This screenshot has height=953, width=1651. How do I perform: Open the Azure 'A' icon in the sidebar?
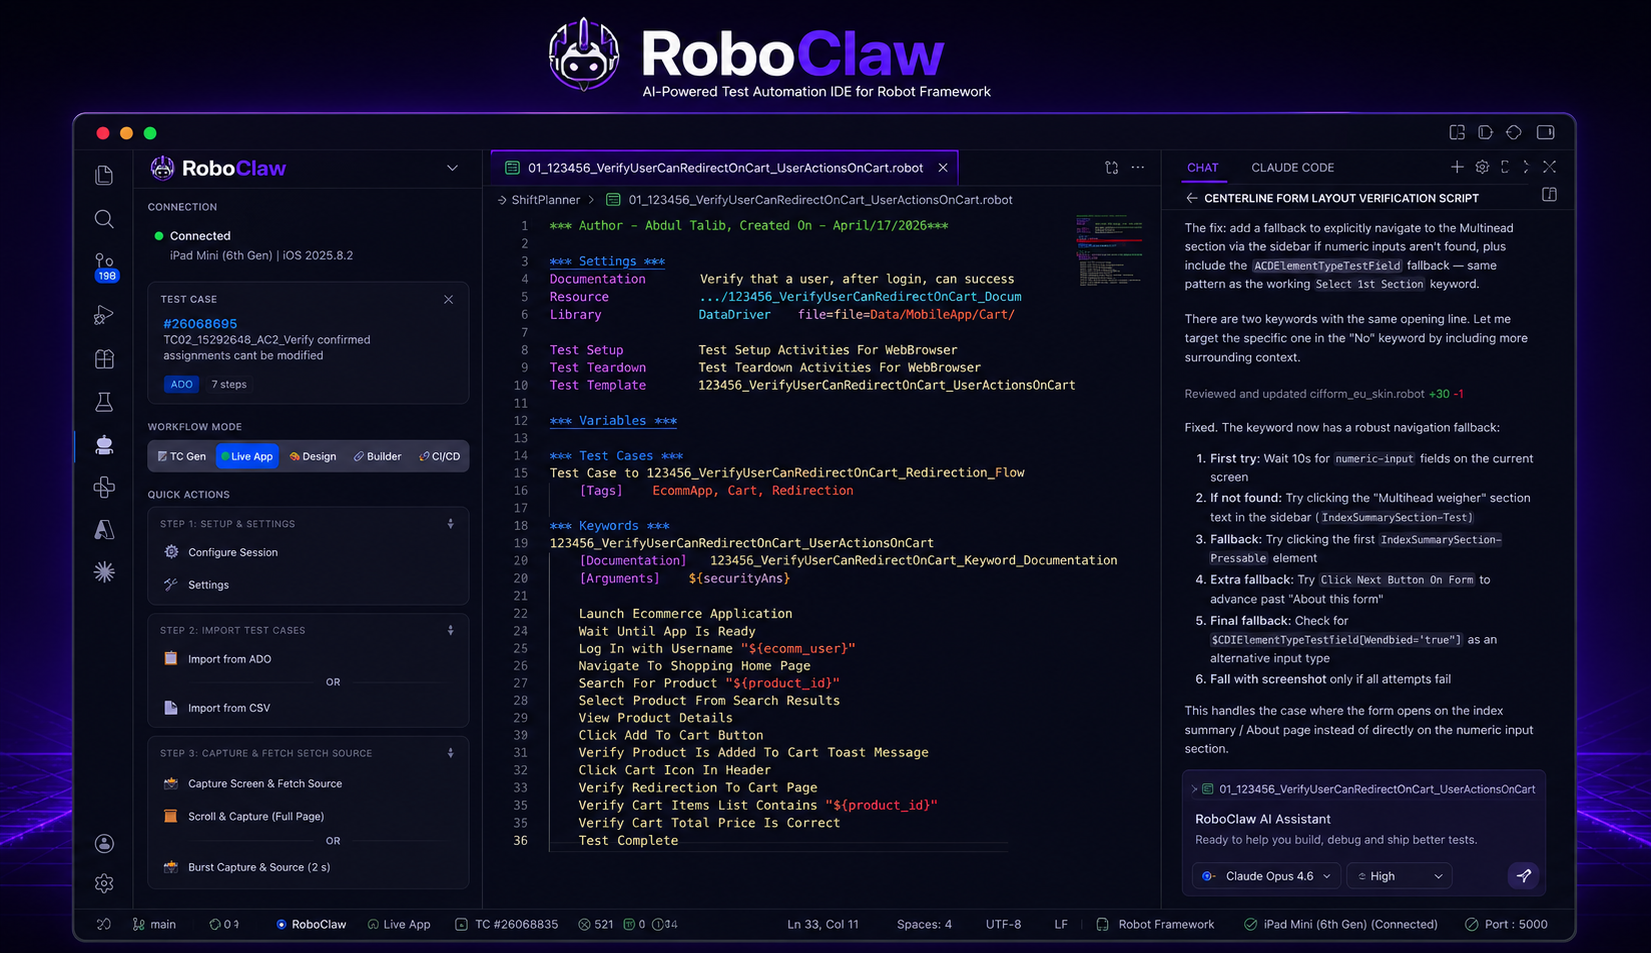pyautogui.click(x=104, y=530)
